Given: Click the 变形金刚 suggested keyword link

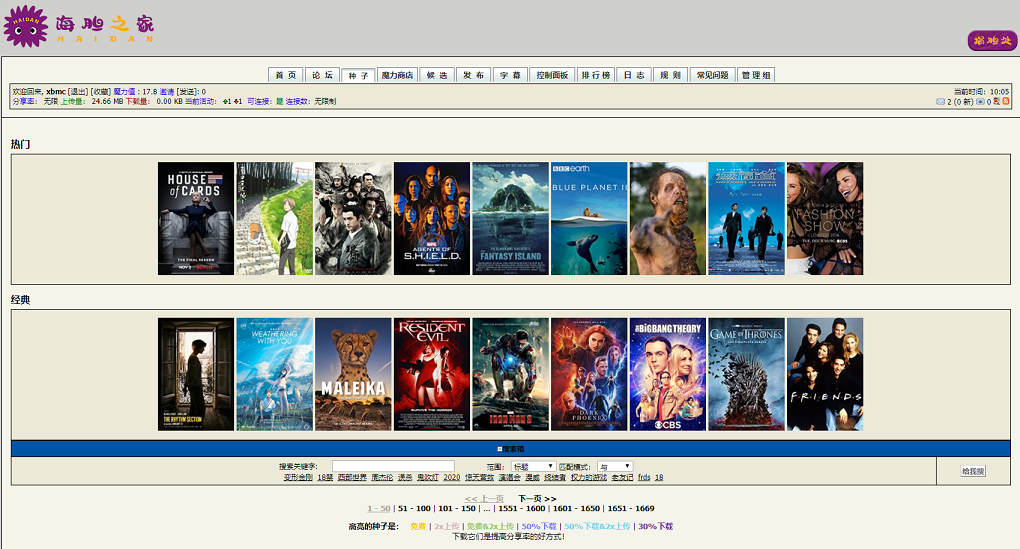Looking at the screenshot, I should tap(298, 478).
